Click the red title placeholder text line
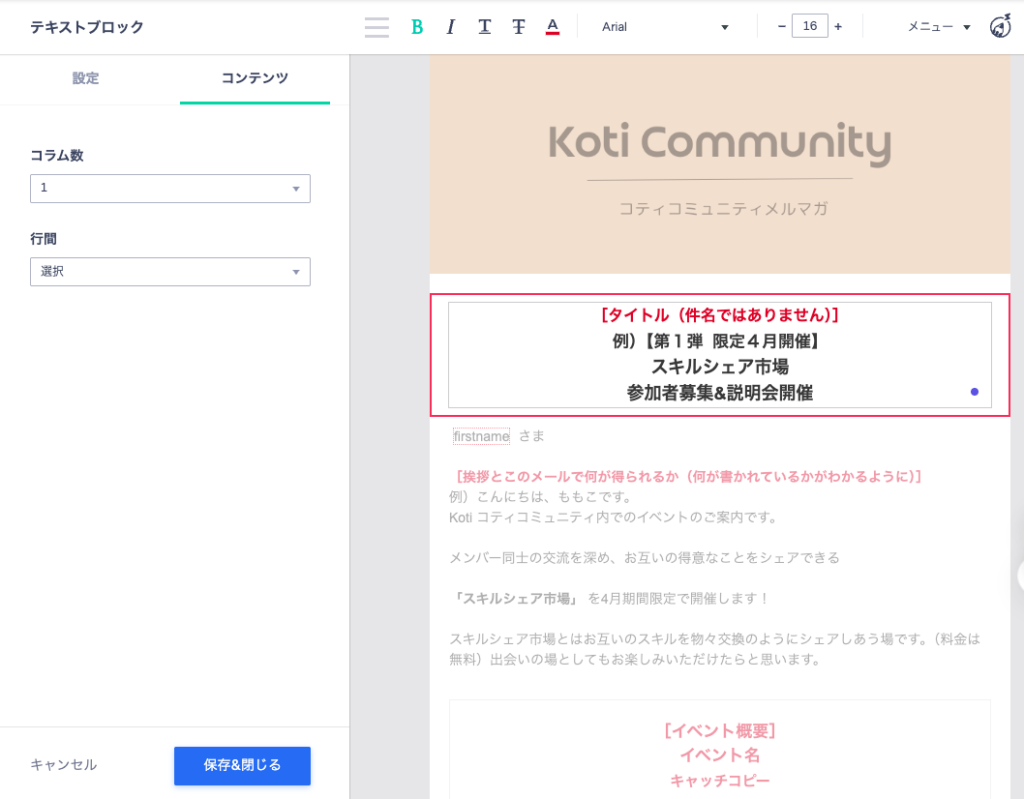This screenshot has width=1024, height=799. pos(720,316)
